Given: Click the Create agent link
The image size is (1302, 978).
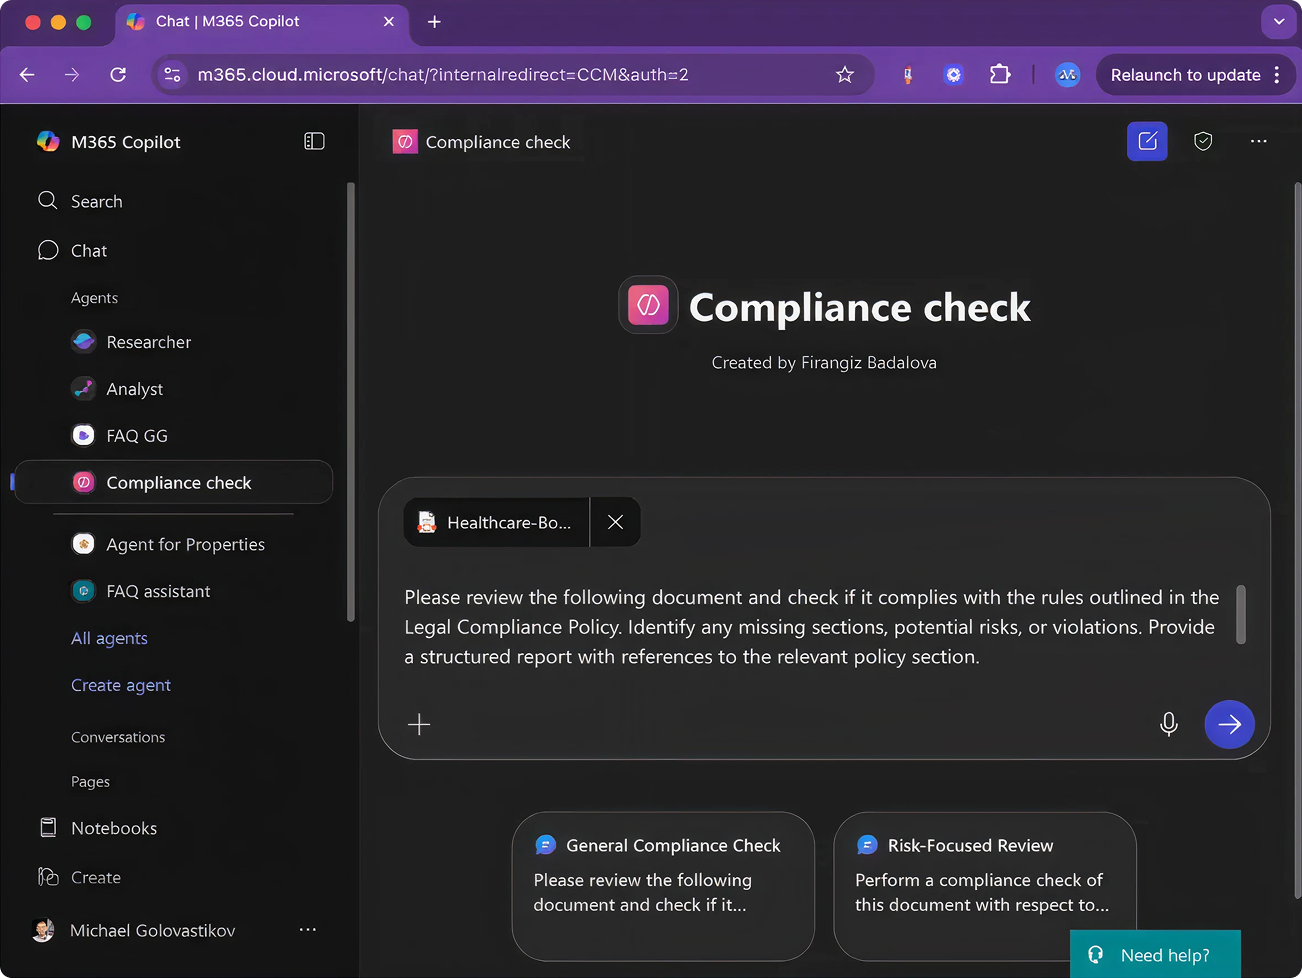Looking at the screenshot, I should click(121, 685).
